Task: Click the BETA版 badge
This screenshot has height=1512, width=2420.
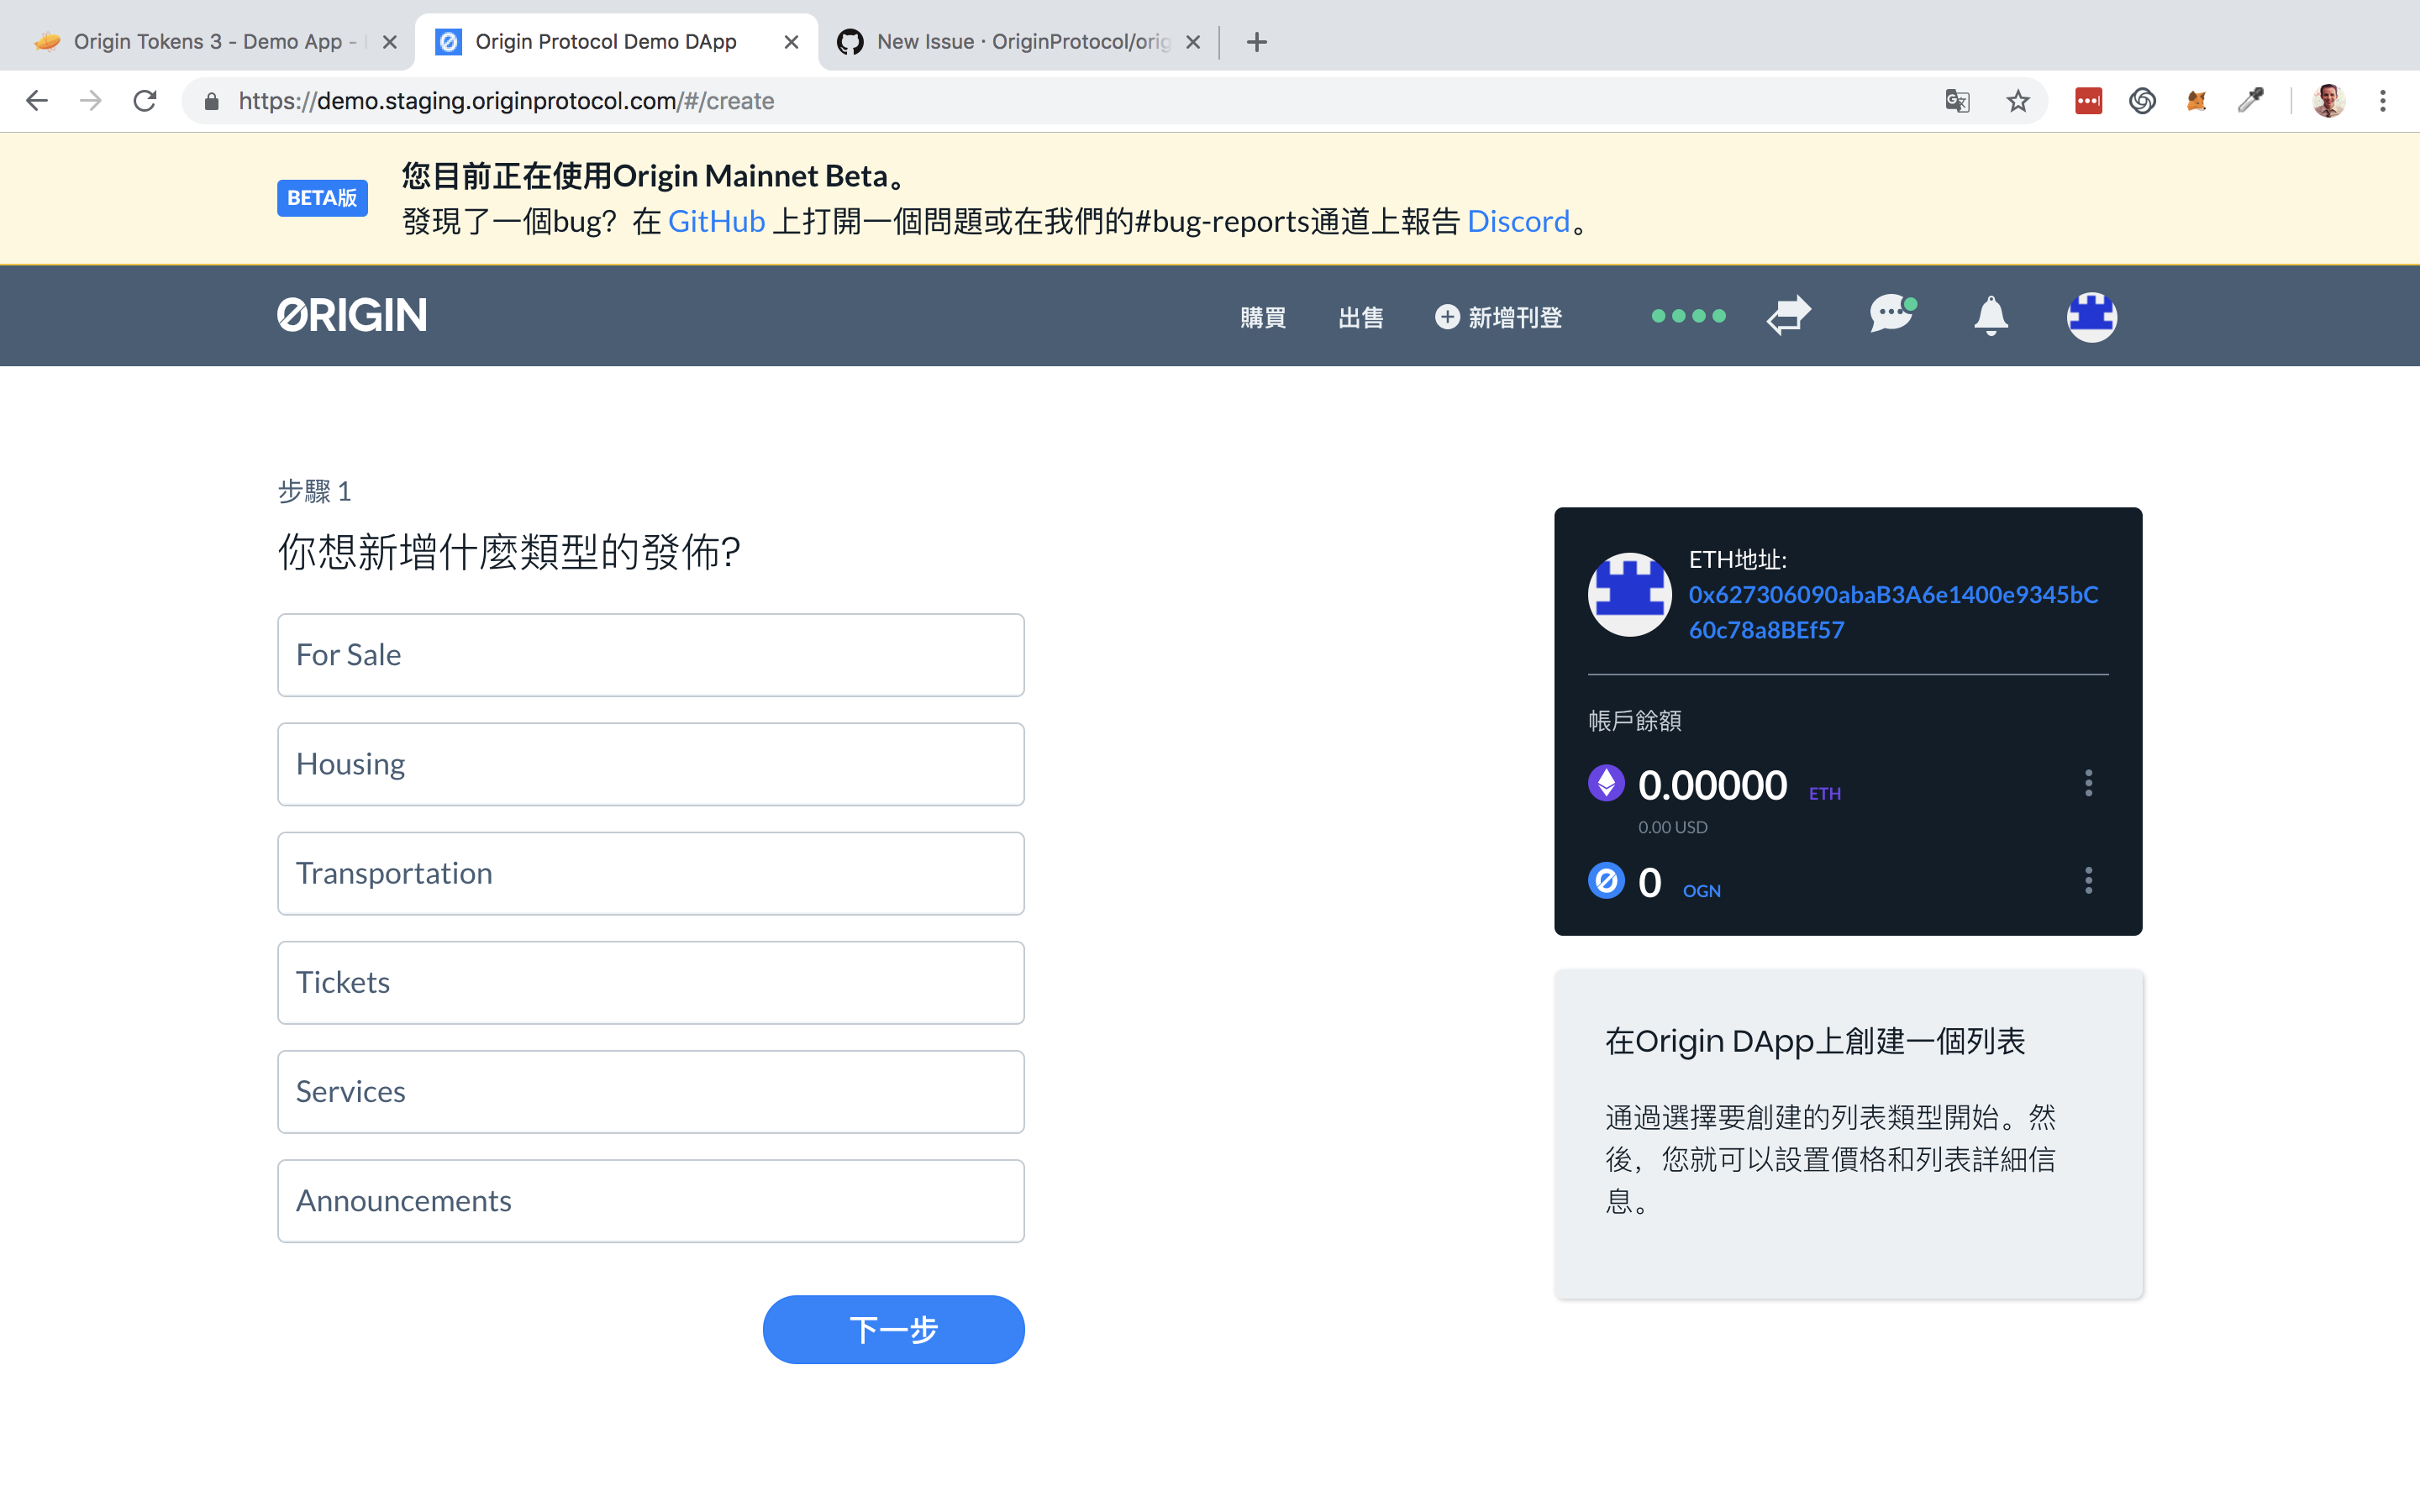Action: tap(322, 198)
